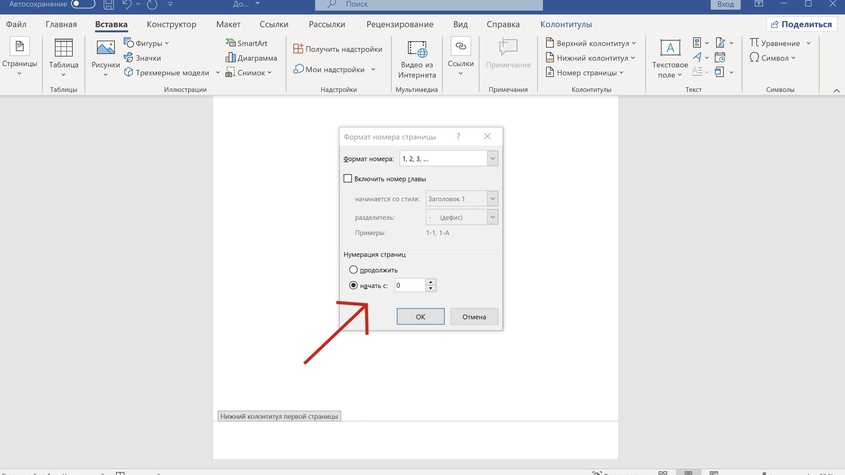Image resolution: width=845 pixels, height=475 pixels.
Task: Insert Значки icons from ribbon
Action: (x=129, y=58)
